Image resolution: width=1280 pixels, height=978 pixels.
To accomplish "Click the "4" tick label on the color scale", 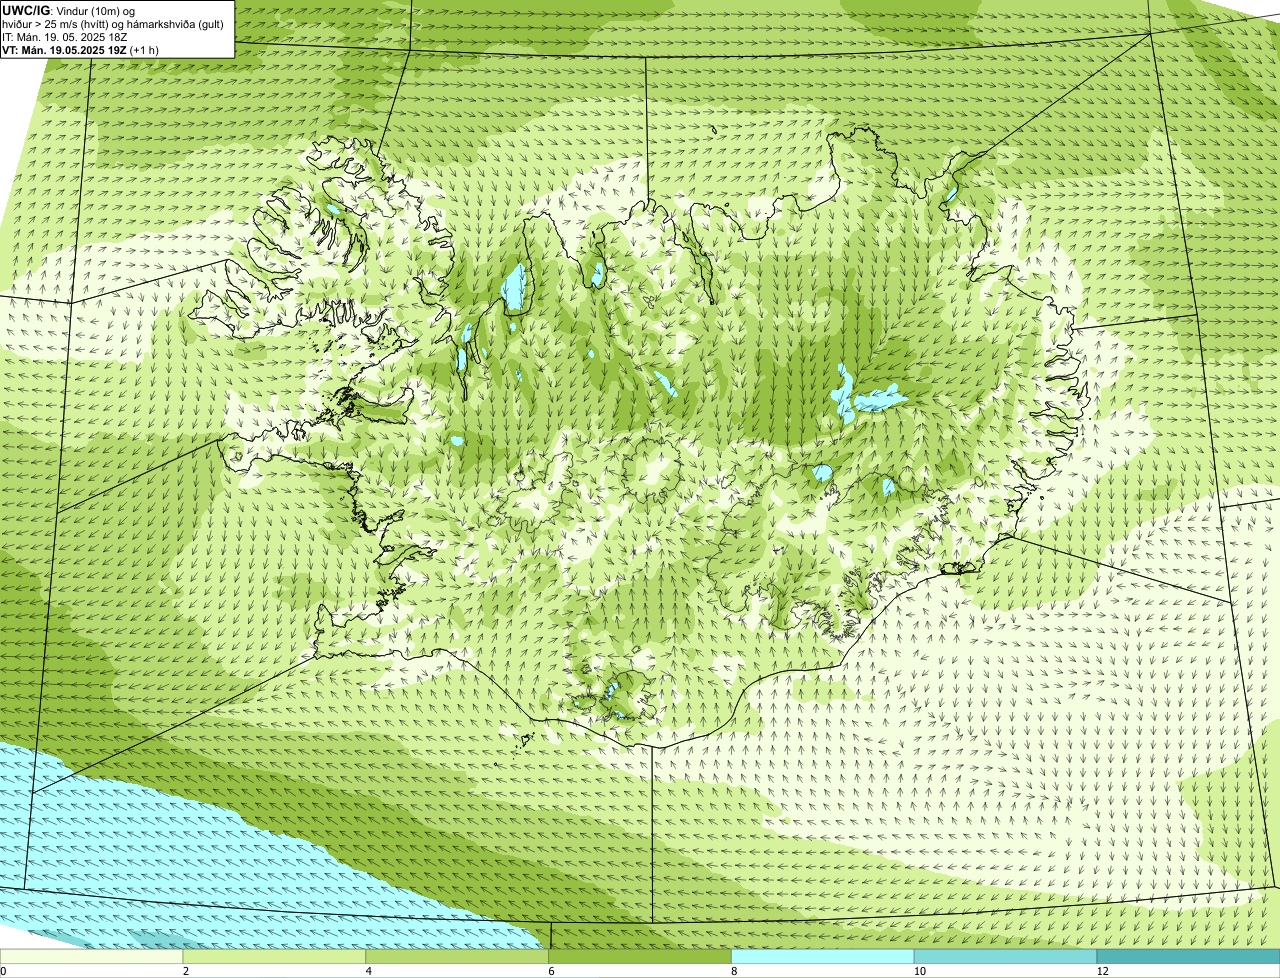I will coord(368,971).
